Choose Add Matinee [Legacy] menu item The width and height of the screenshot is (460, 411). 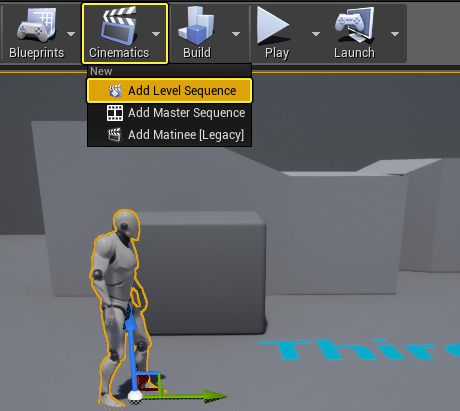click(169, 135)
